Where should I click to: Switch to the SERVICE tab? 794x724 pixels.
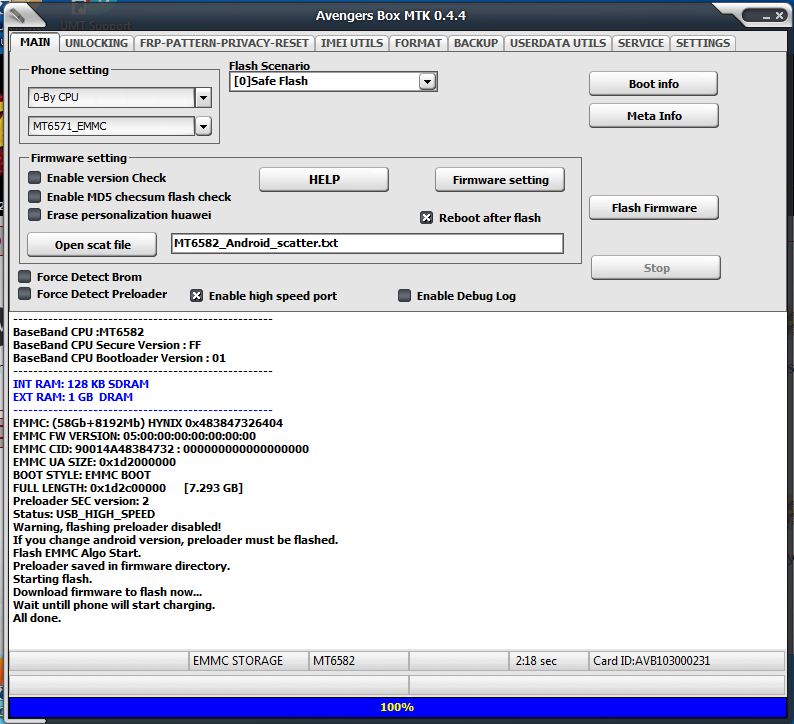click(641, 43)
